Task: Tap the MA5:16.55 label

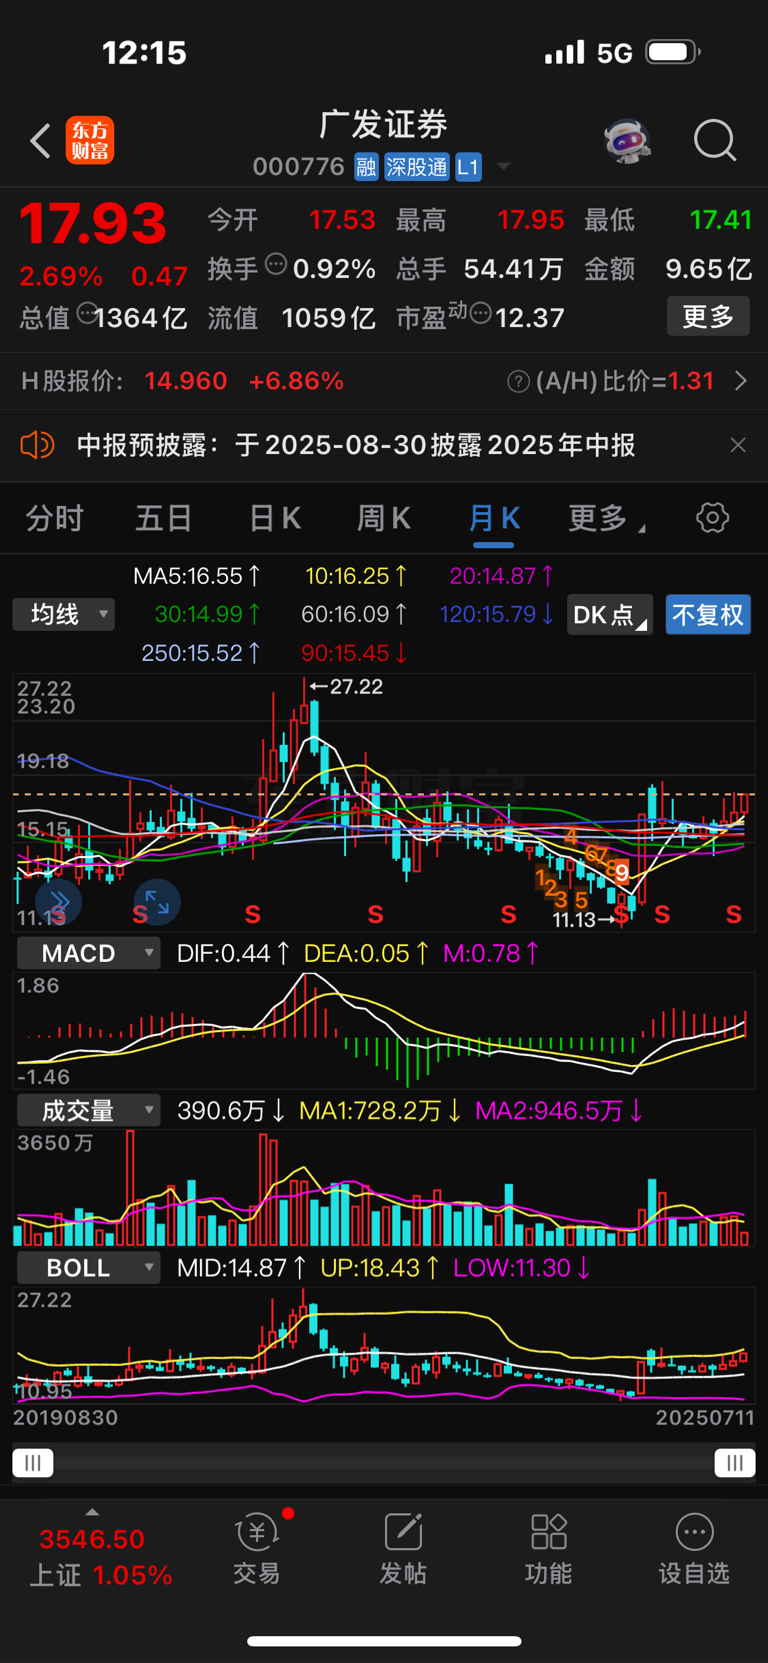Action: (197, 576)
